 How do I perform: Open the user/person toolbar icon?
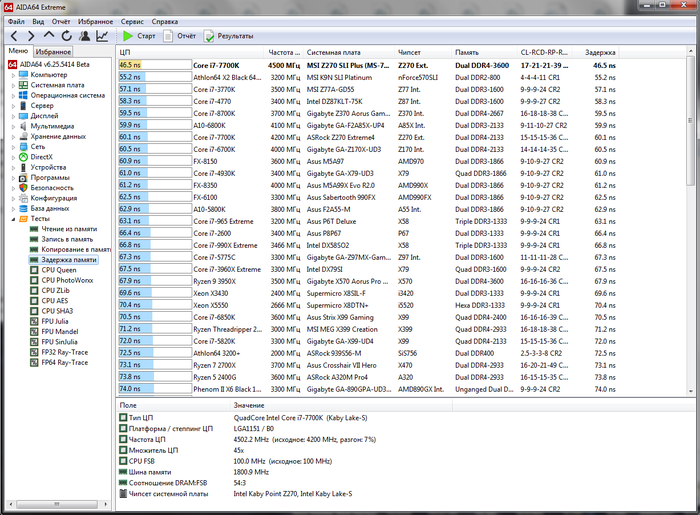coord(84,36)
